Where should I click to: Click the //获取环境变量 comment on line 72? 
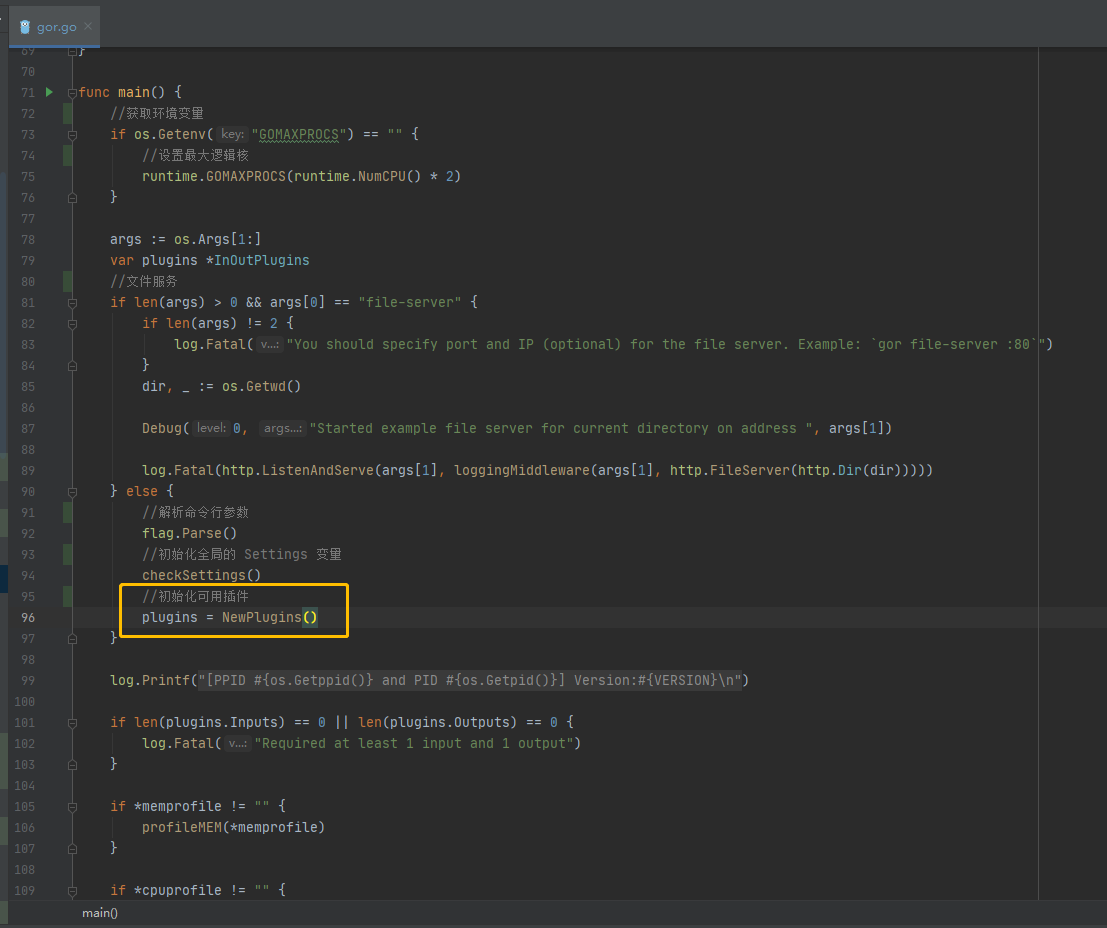[157, 113]
